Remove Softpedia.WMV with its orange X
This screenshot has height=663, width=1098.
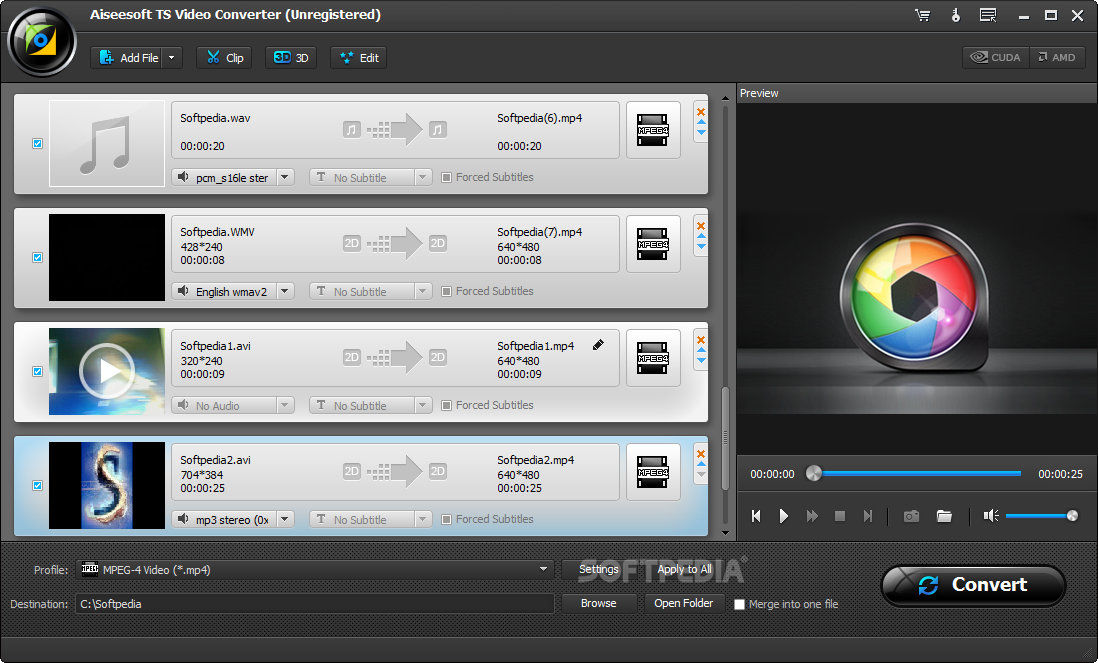point(701,225)
